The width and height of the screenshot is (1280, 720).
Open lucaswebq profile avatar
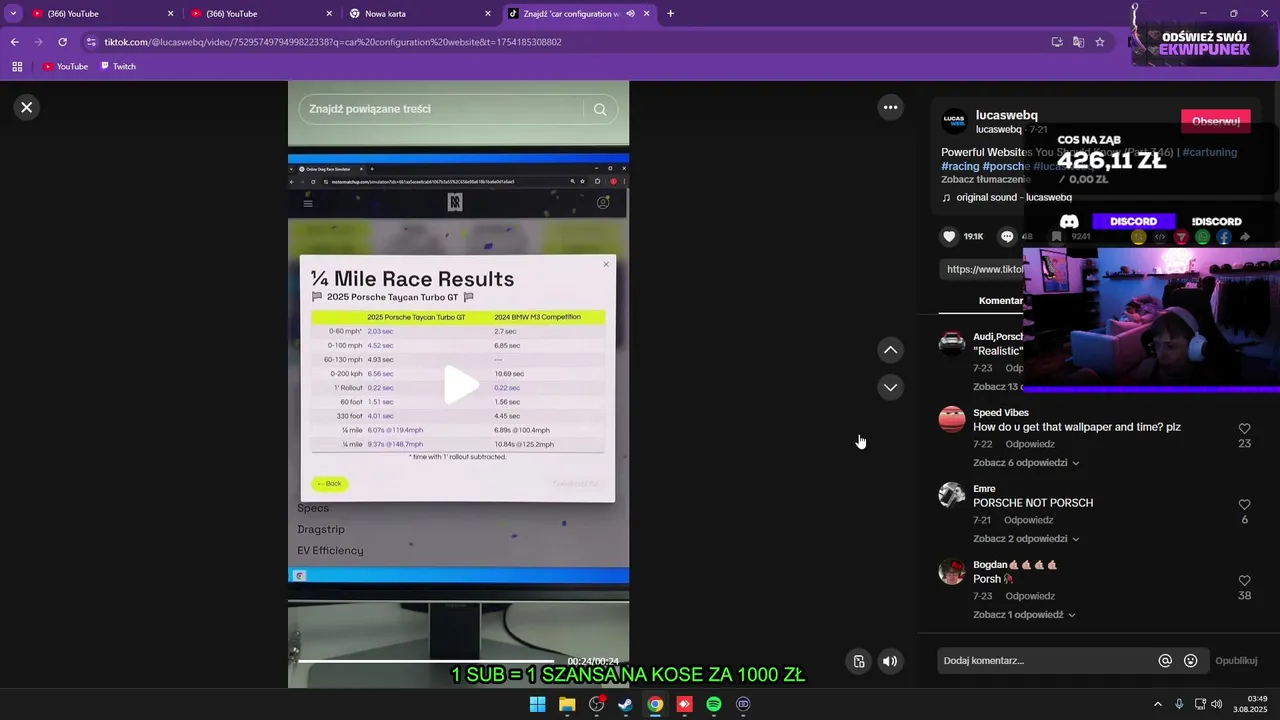955,121
